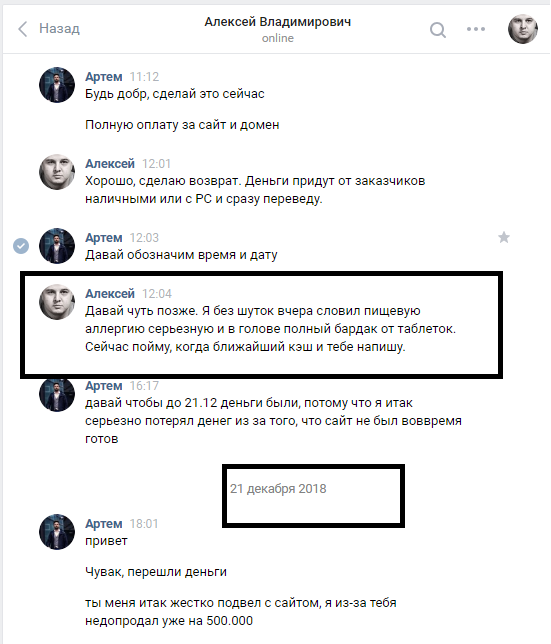This screenshot has width=551, height=644.
Task: Select message 'Чувак, перешли деньги'
Action: pos(156,572)
